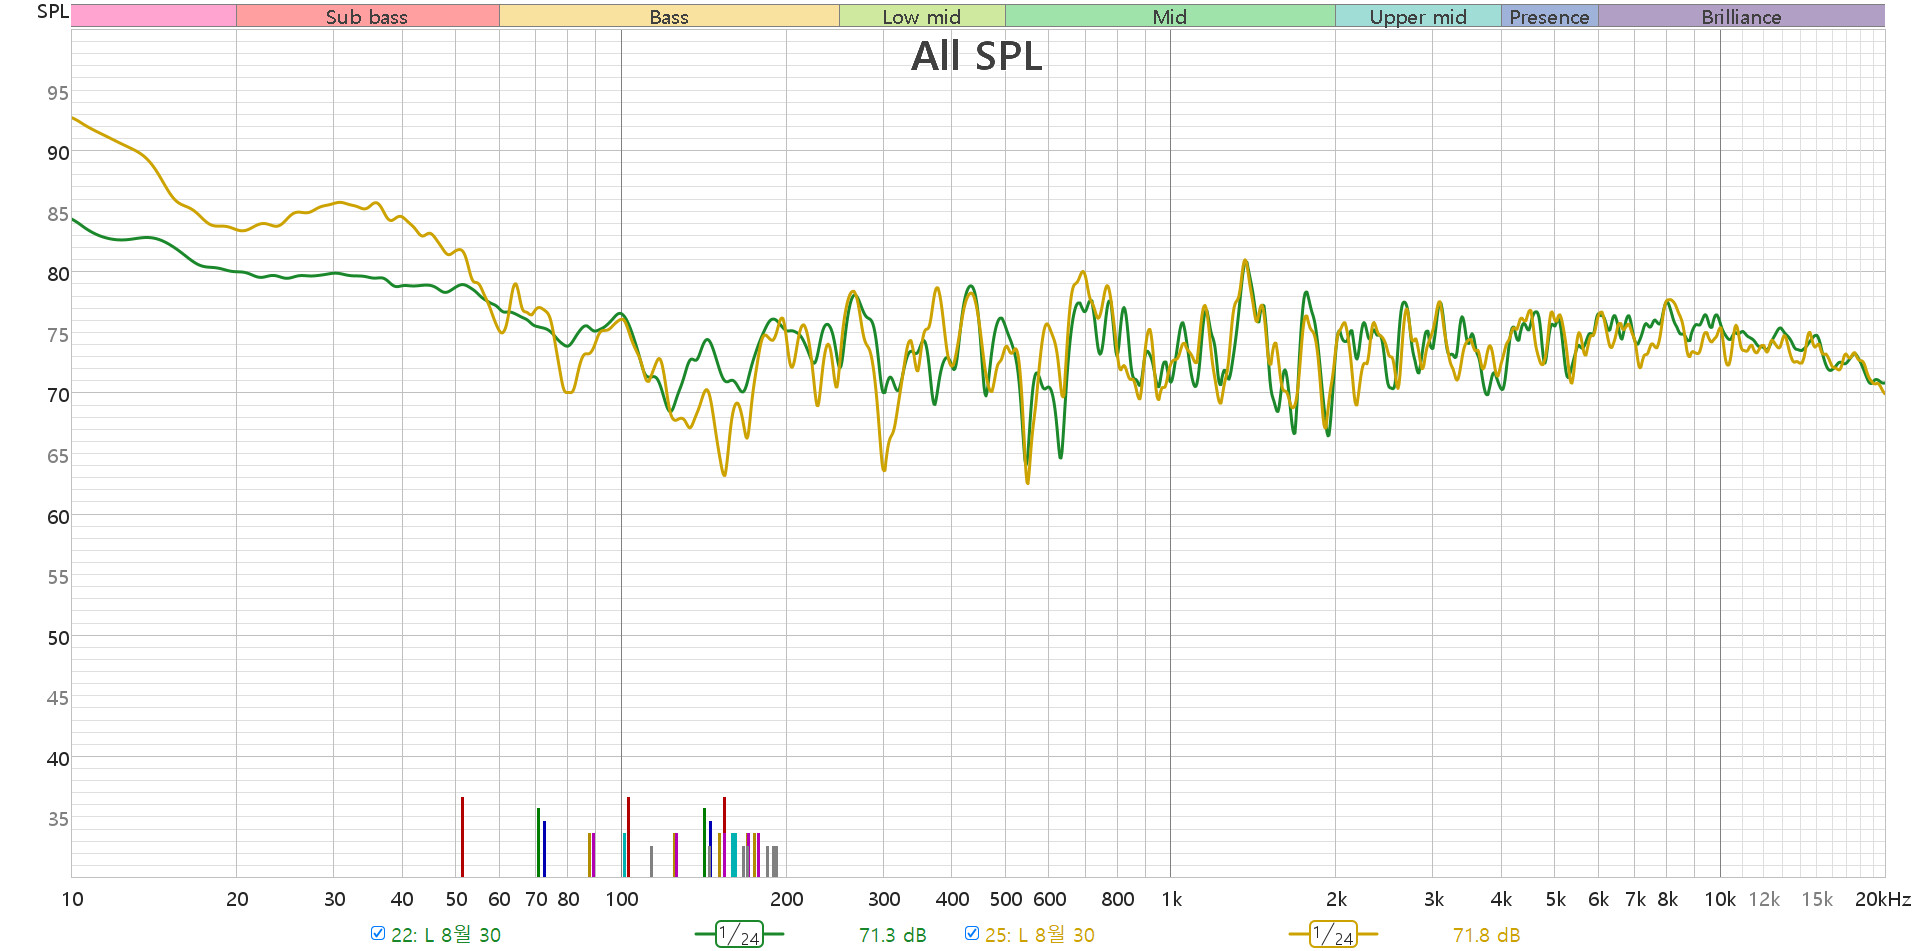Image resolution: width=1920 pixels, height=951 pixels.
Task: Click the All SPL graph title
Action: click(x=977, y=56)
